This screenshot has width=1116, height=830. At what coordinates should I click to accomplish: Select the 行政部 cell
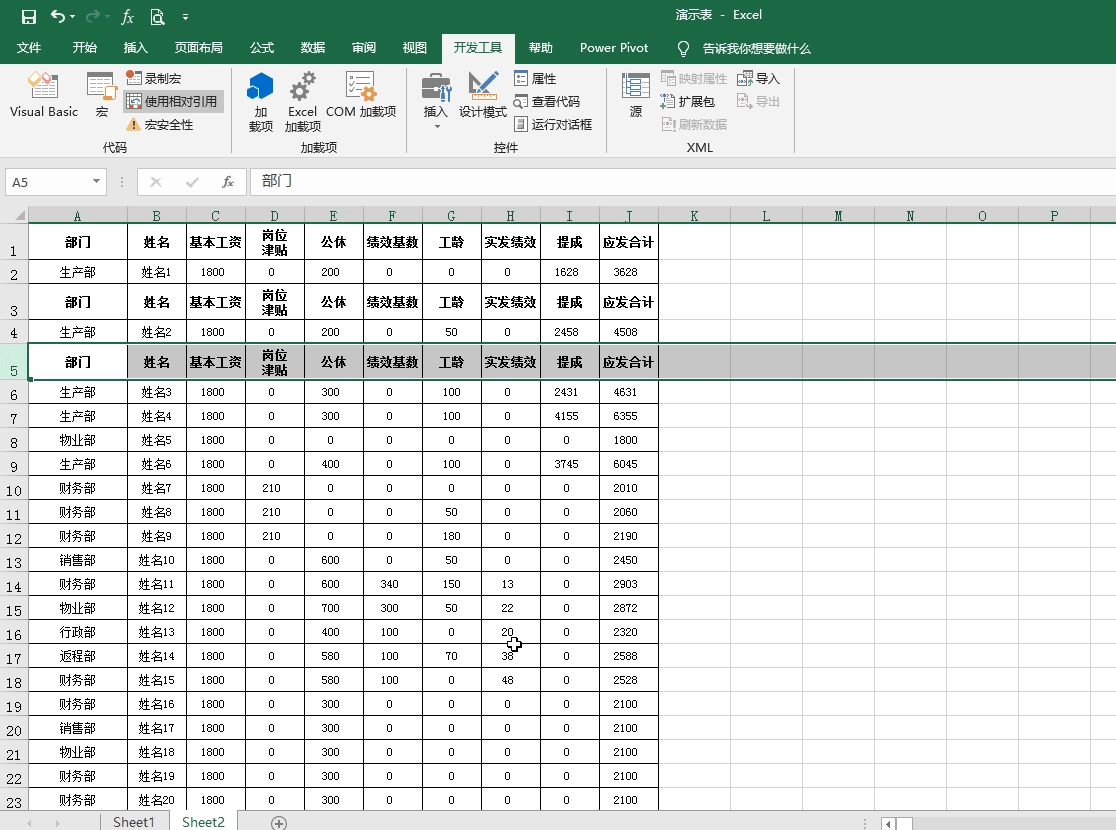78,632
